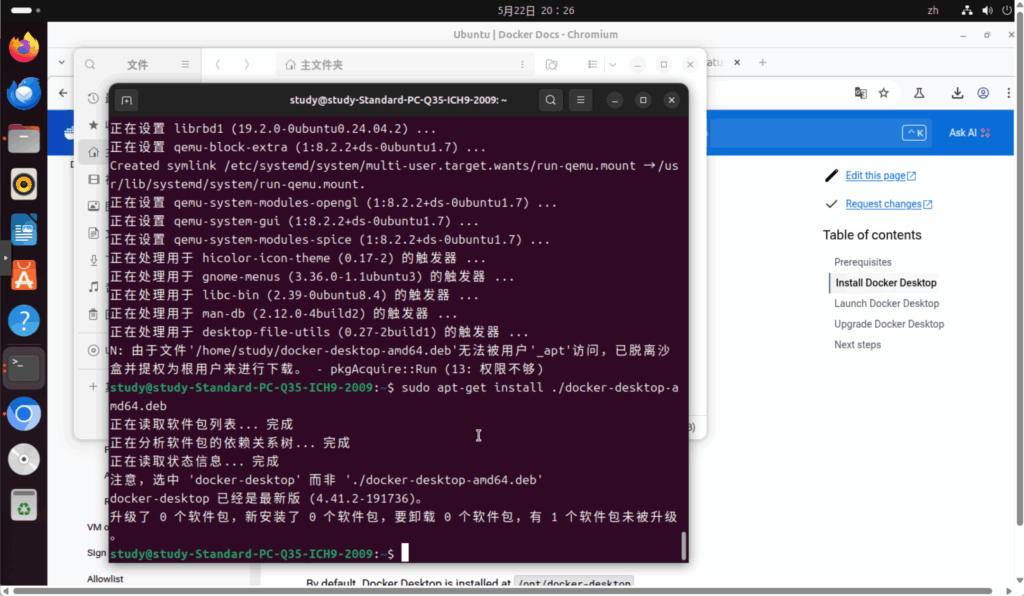Open Thunderbird Mail from the dock
Image resolution: width=1024 pixels, height=596 pixels.
[24, 93]
